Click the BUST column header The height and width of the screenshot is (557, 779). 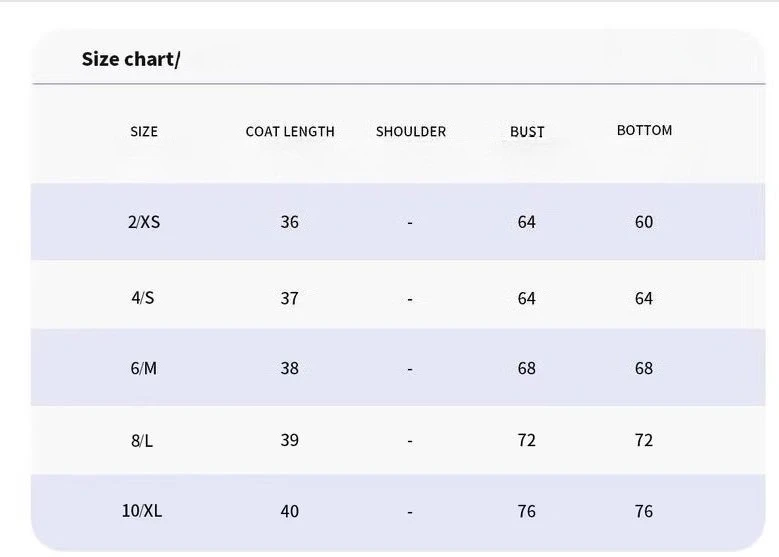tap(527, 132)
